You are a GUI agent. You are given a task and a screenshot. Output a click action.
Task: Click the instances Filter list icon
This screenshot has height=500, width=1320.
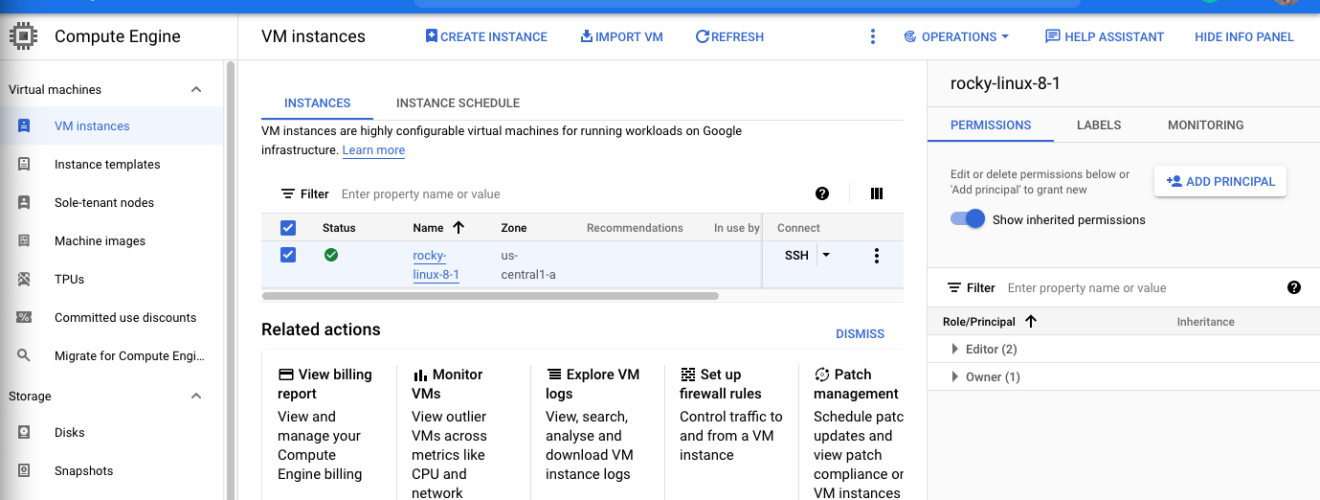coord(288,194)
